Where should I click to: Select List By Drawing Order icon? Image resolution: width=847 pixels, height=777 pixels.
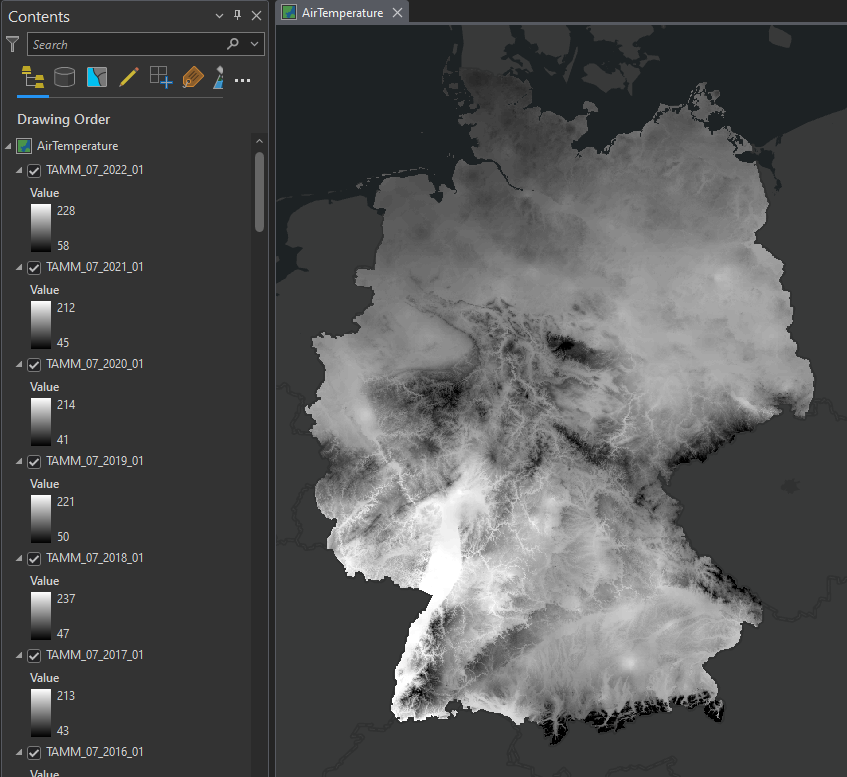[x=32, y=78]
